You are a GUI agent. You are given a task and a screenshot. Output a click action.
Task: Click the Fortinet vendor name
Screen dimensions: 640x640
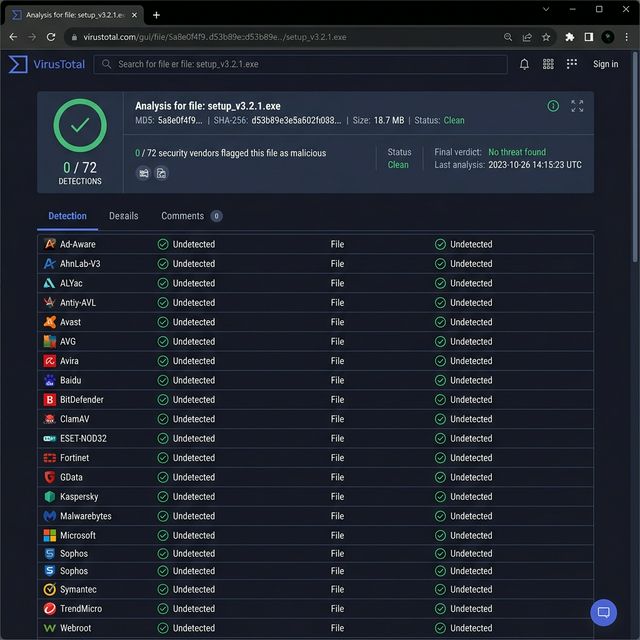pyautogui.click(x=74, y=458)
